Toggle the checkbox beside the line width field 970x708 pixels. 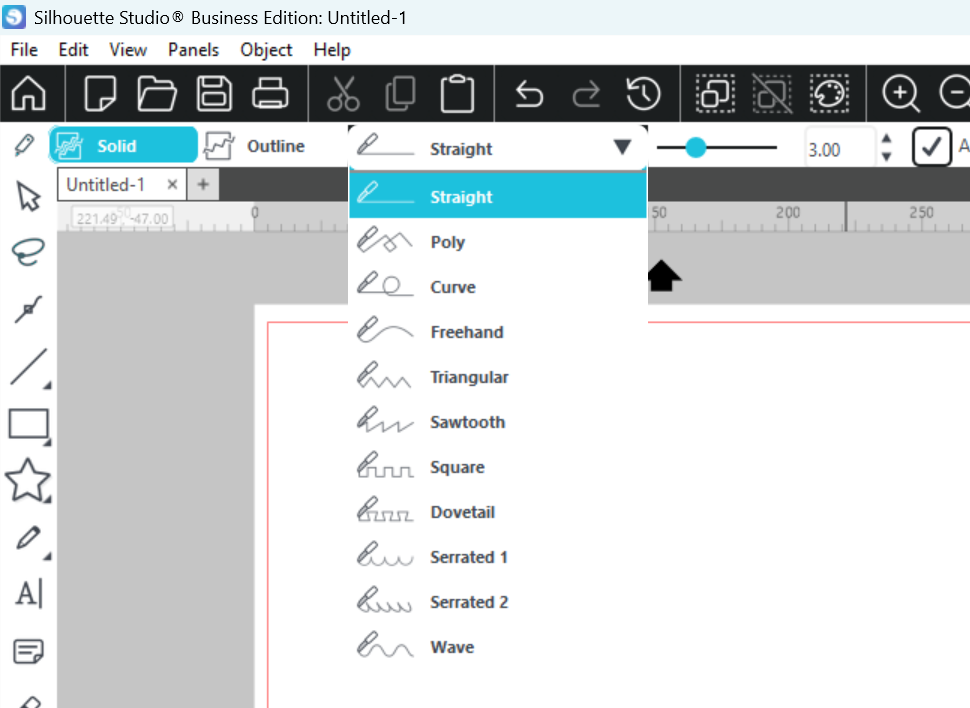tap(931, 148)
